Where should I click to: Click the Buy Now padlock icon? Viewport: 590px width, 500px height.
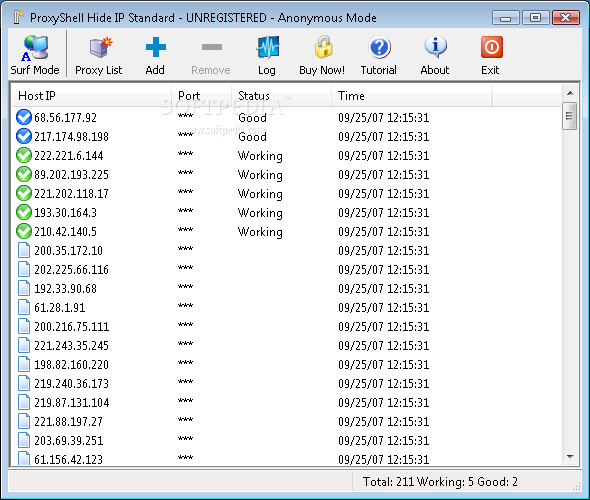pyautogui.click(x=323, y=47)
